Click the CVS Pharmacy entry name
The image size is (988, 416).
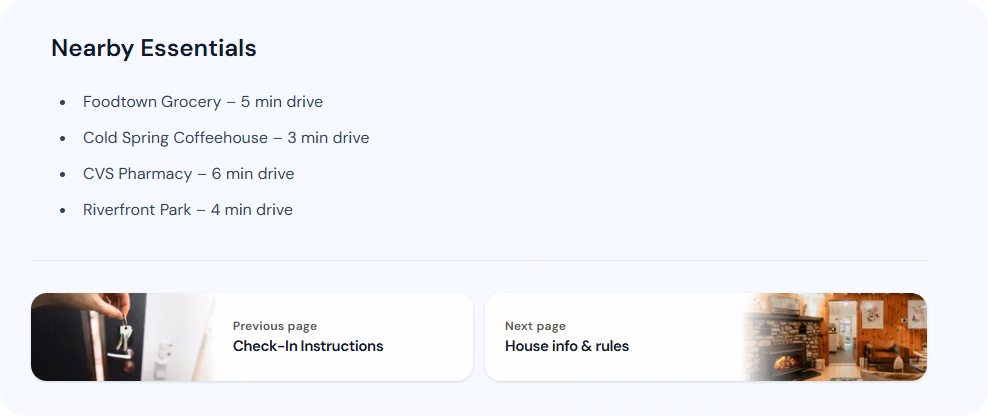point(137,174)
